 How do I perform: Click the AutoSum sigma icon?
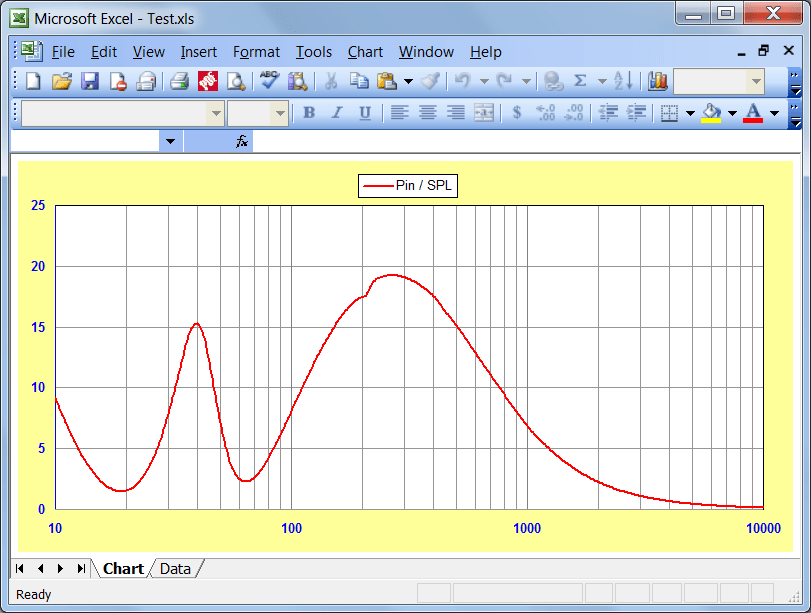(581, 81)
